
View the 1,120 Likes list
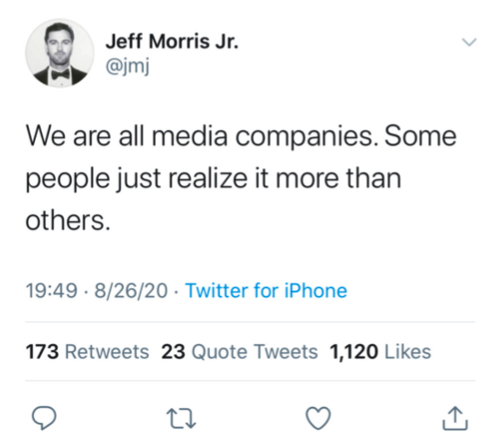(380, 352)
